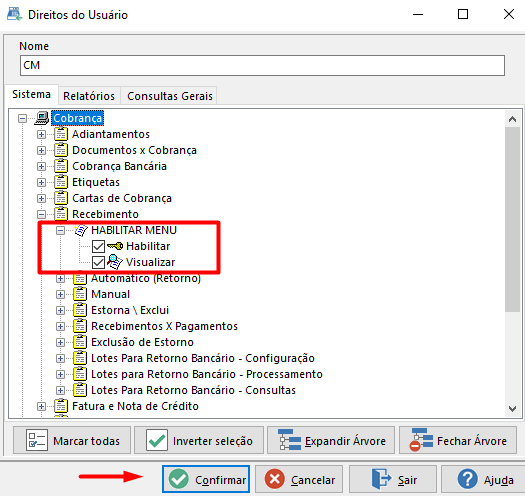
Task: Click the Confirmar button
Action: click(206, 479)
